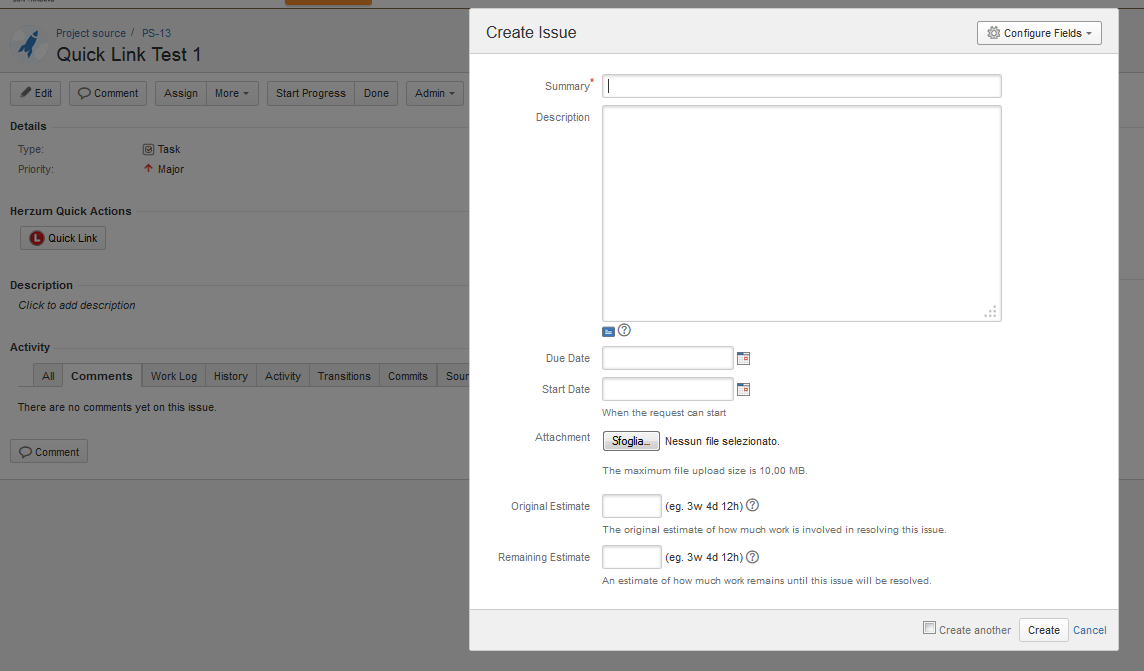
Task: Enable the Create another checkbox
Action: coord(929,628)
